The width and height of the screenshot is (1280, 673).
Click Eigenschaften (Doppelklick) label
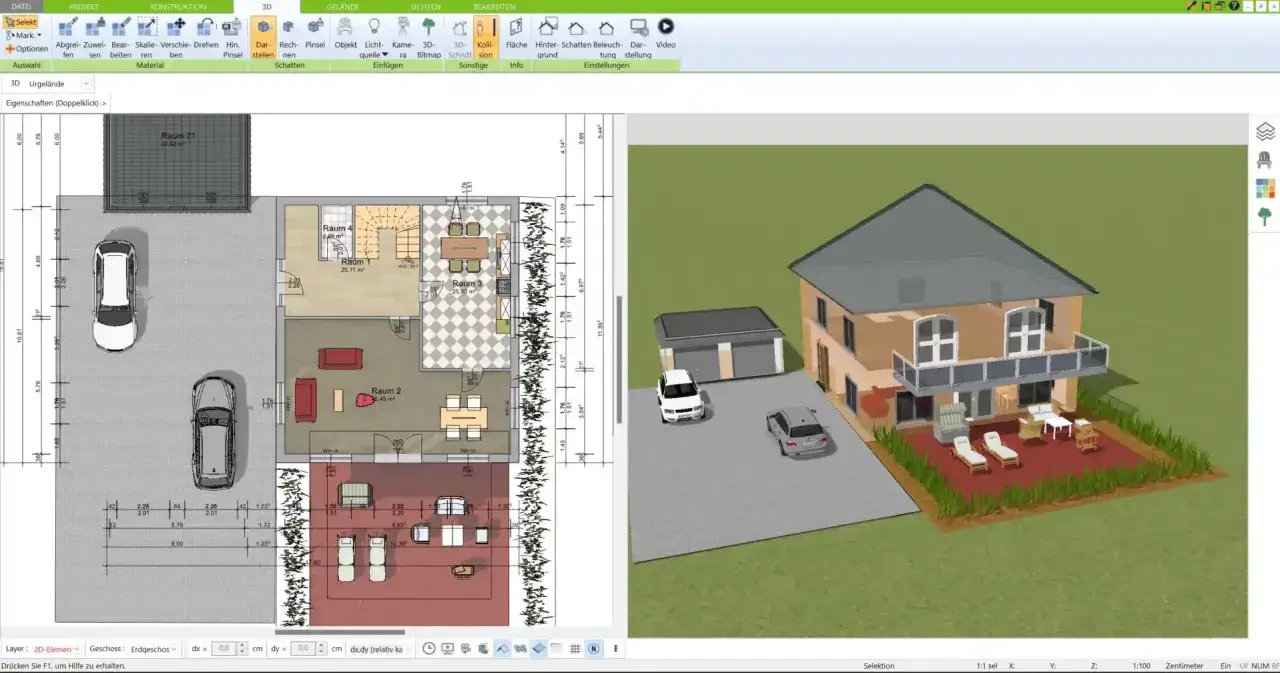[56, 102]
